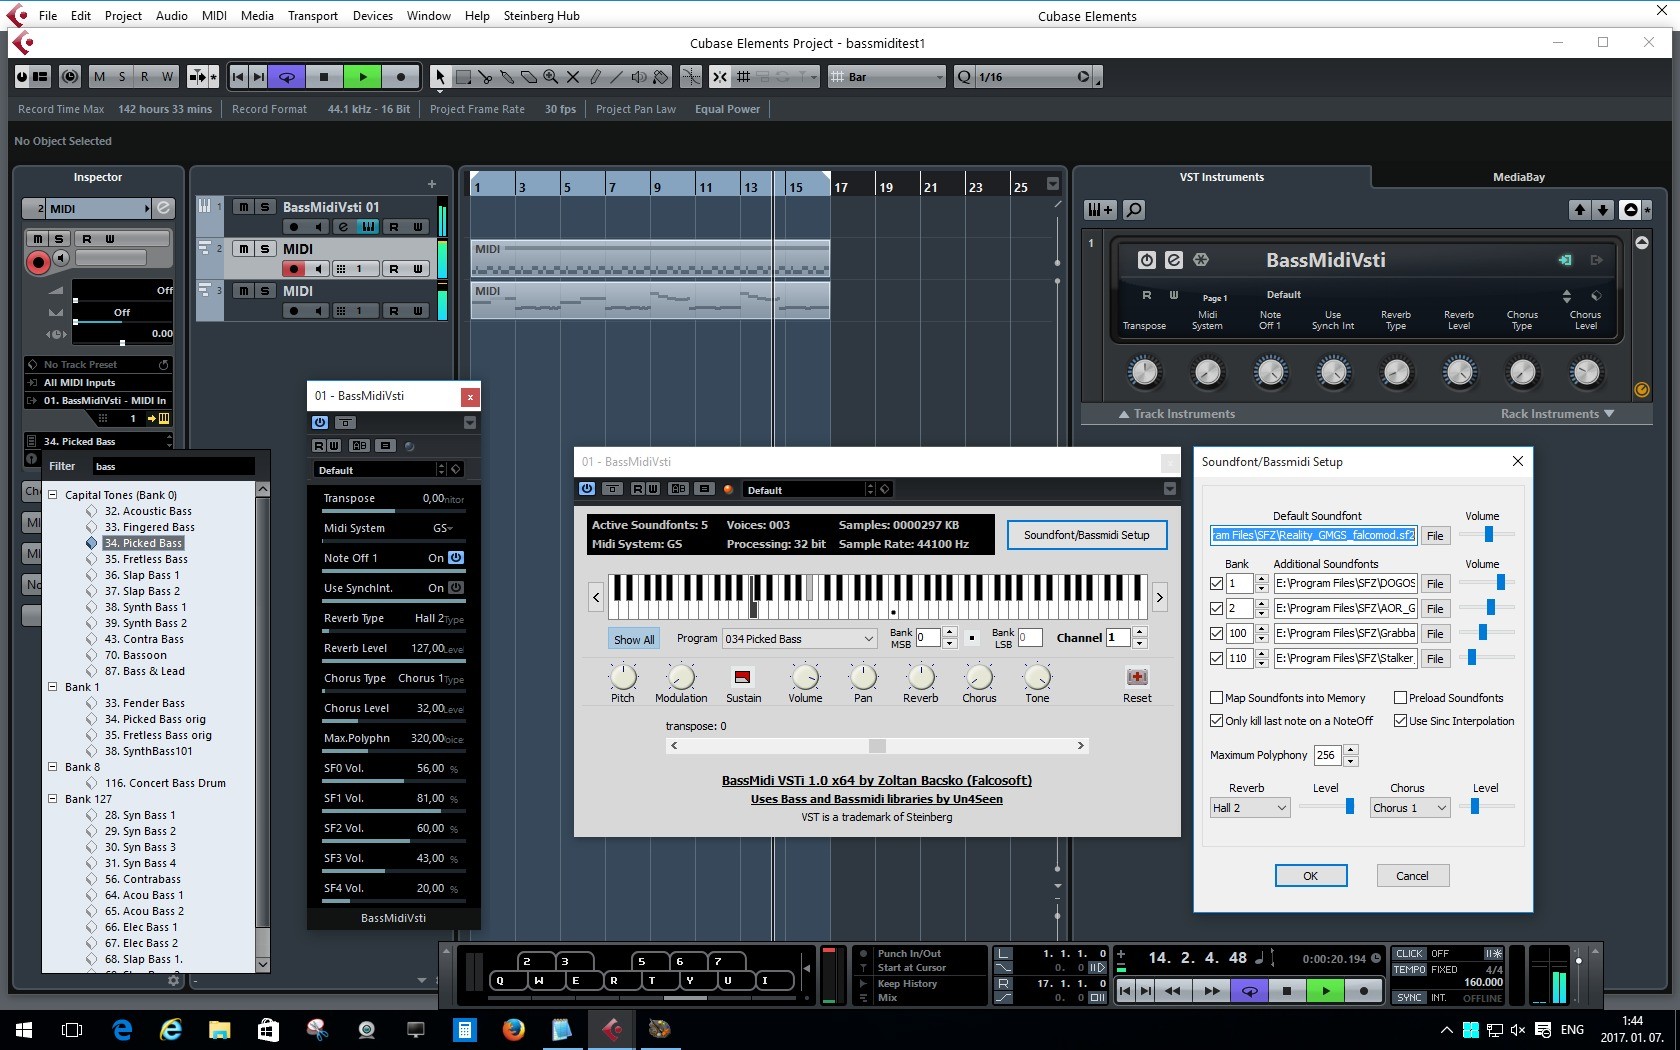
Task: Open the Project menu
Action: (123, 16)
